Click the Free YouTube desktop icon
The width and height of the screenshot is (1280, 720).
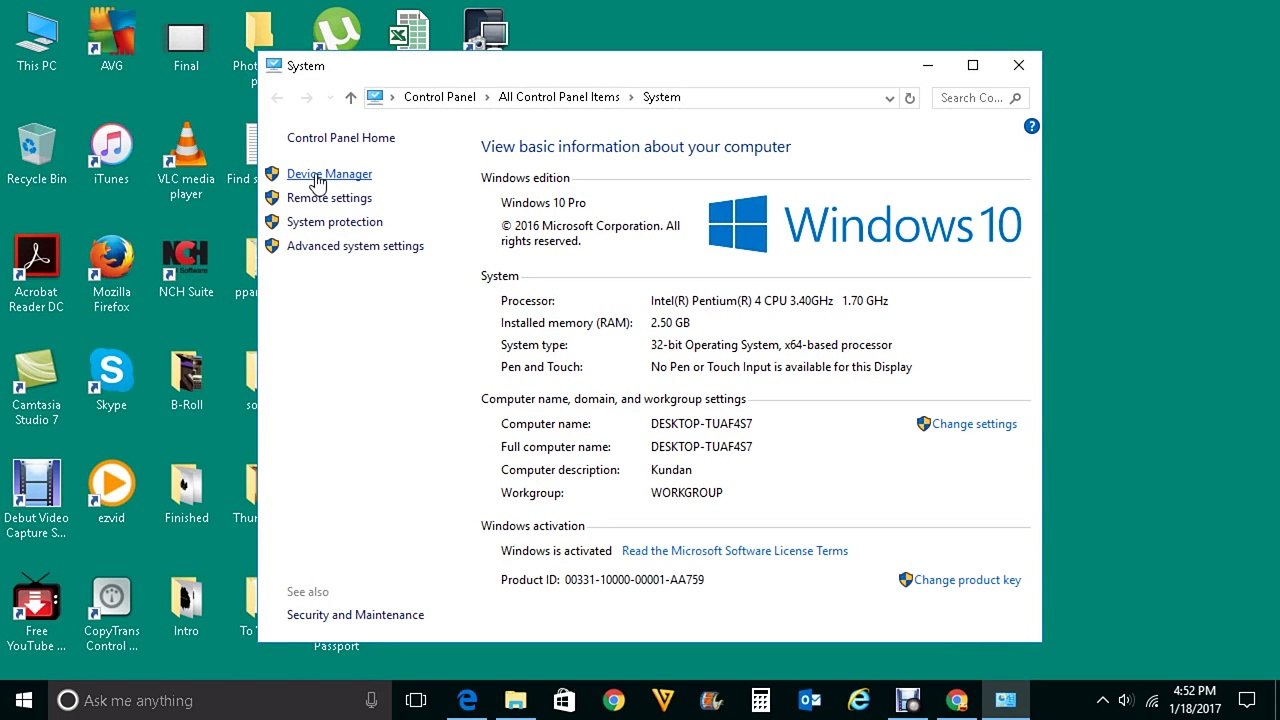(x=36, y=613)
